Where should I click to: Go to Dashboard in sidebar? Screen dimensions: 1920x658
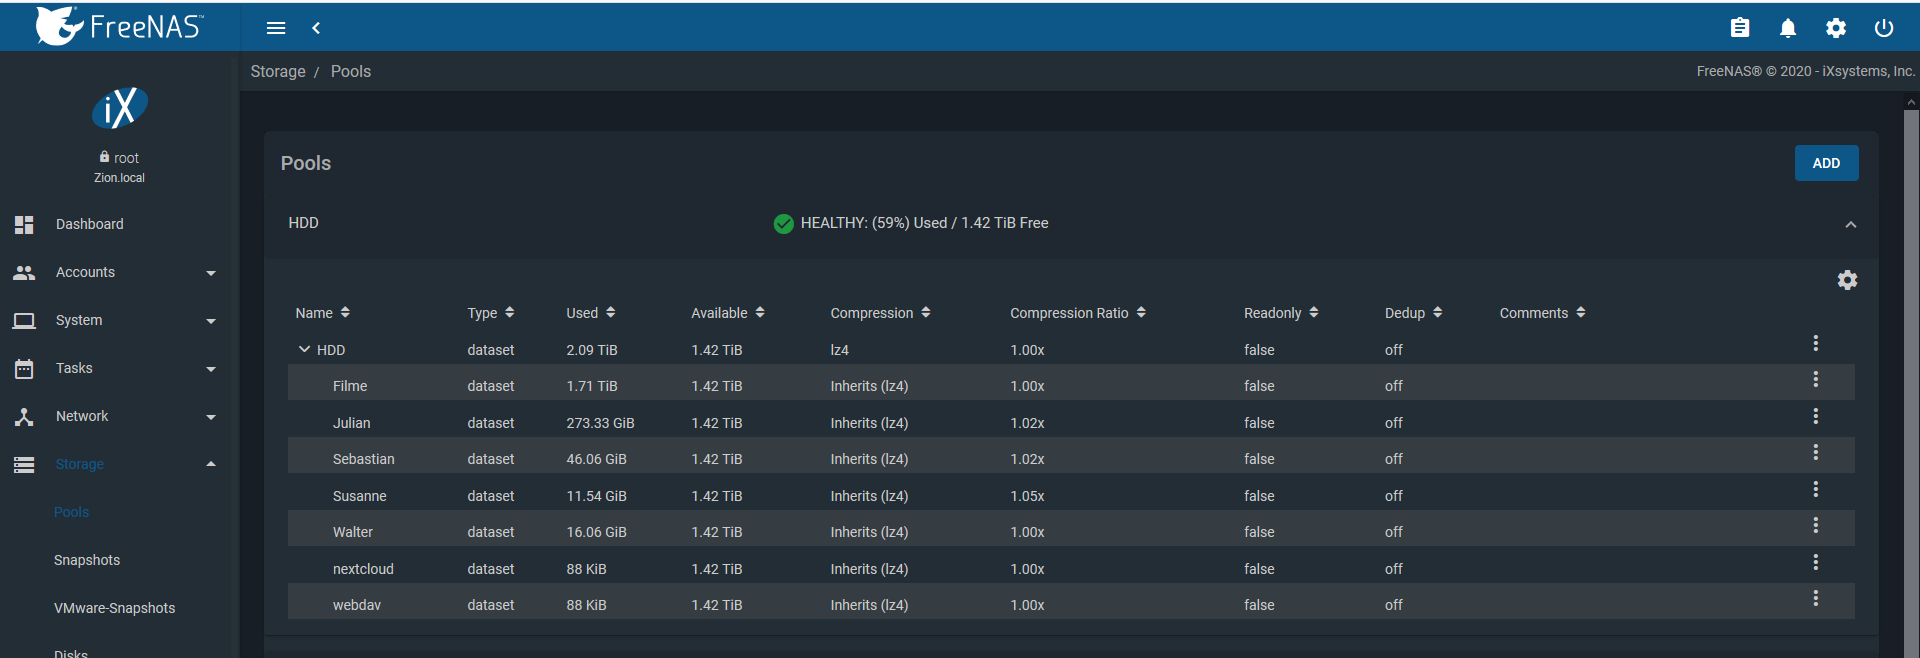coord(89,224)
